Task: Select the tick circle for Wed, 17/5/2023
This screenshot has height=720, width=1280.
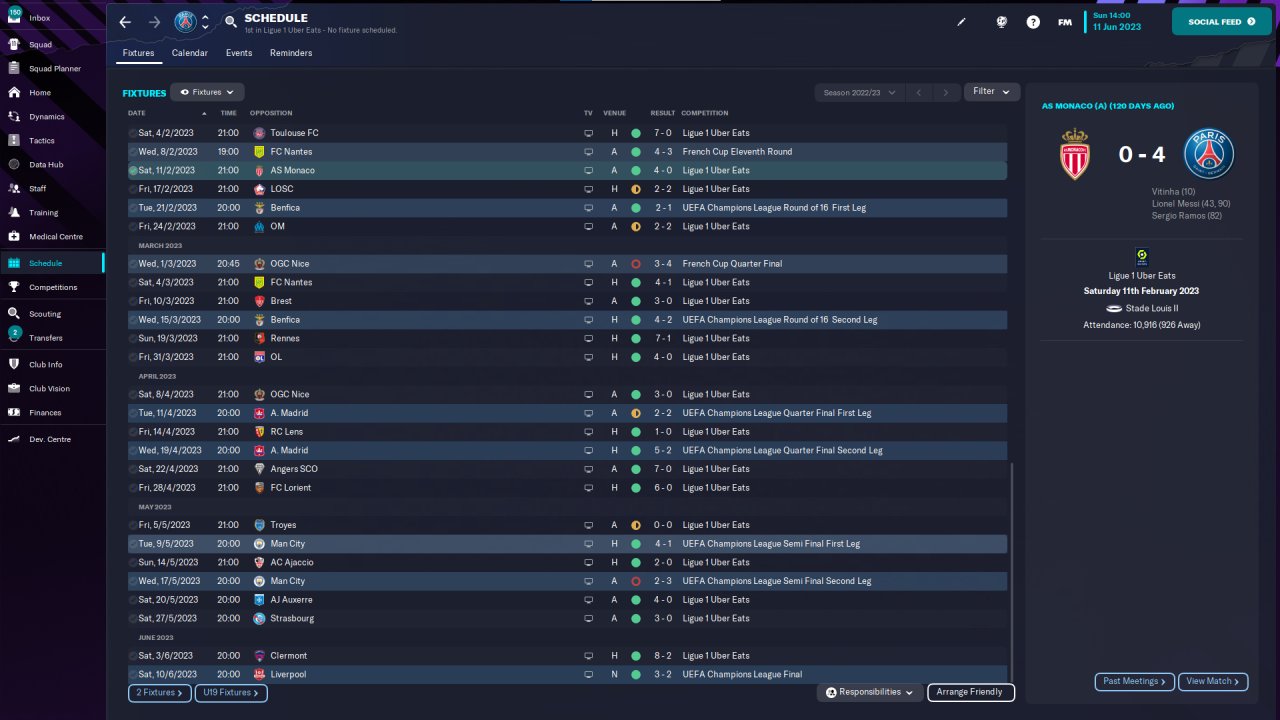Action: tap(133, 581)
